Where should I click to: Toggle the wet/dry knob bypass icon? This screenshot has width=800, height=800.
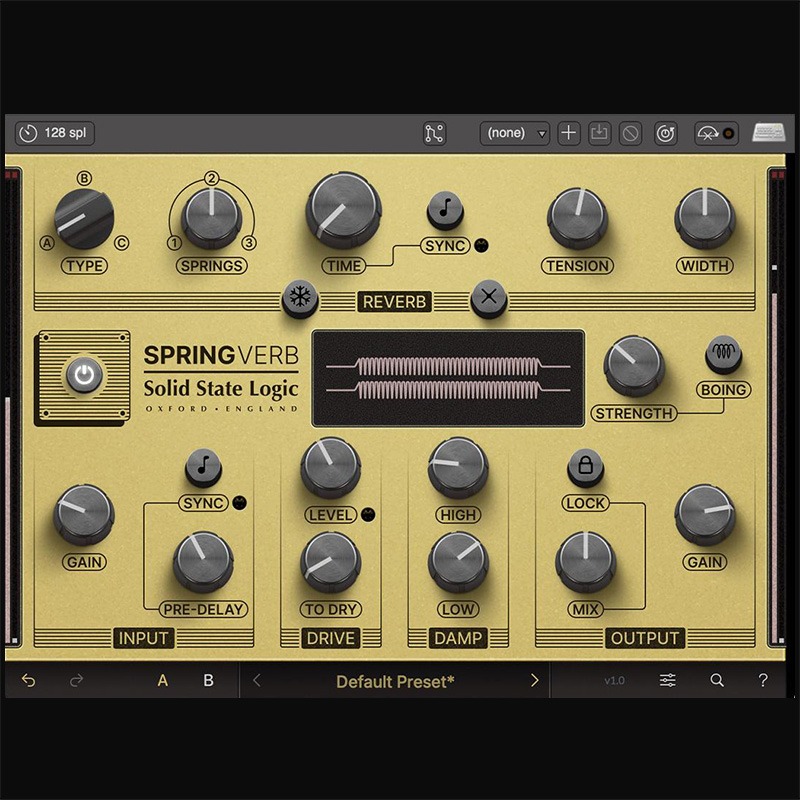(x=716, y=134)
